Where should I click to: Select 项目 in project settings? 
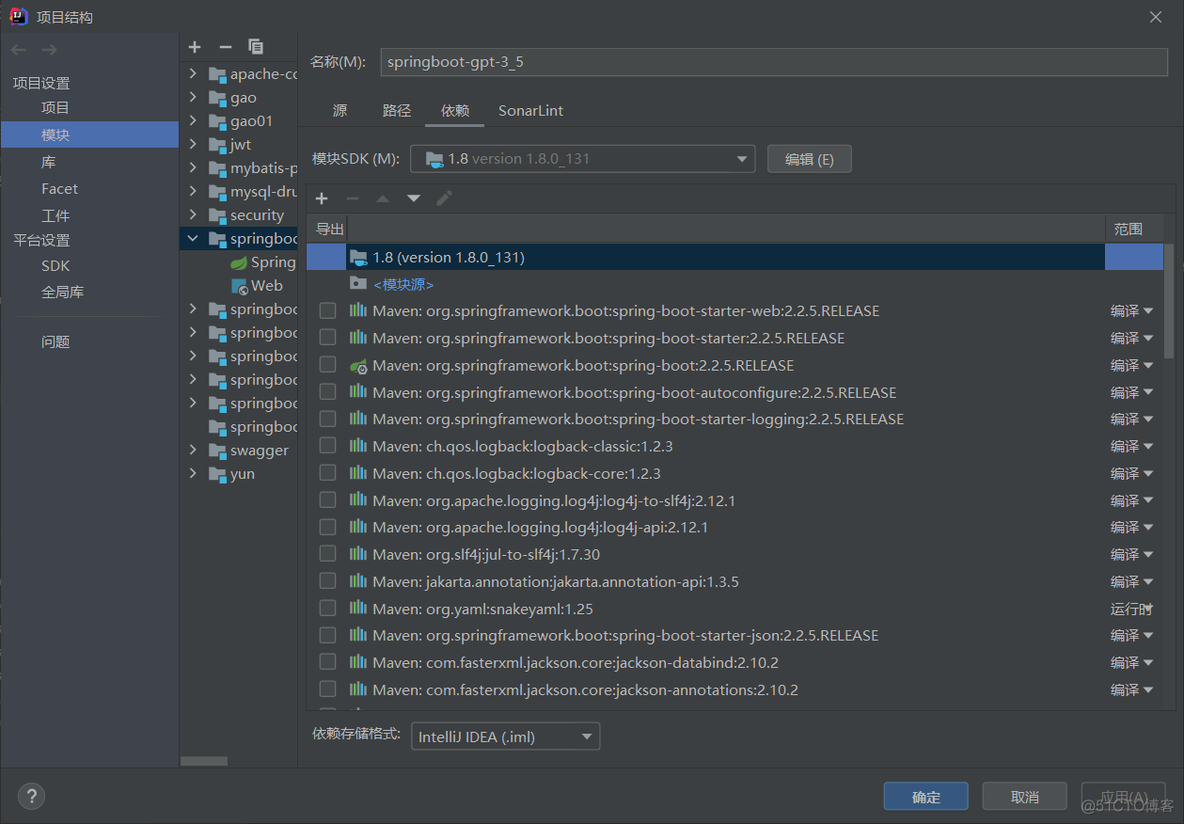[x=55, y=108]
